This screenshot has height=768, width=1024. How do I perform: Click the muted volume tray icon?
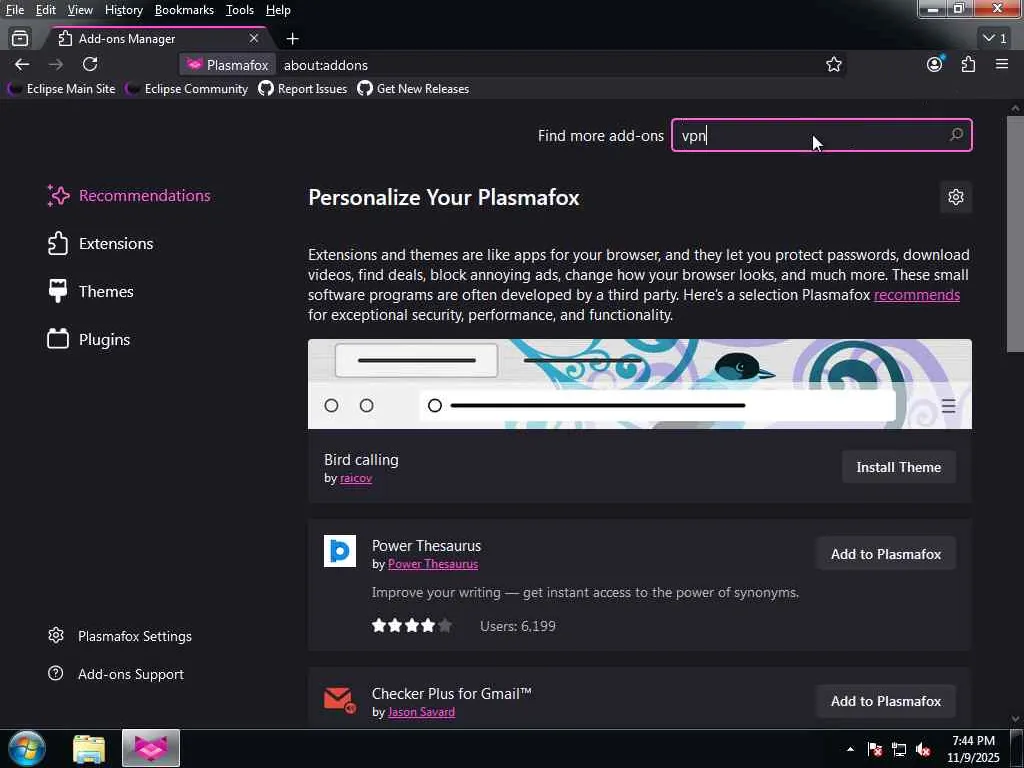point(923,749)
